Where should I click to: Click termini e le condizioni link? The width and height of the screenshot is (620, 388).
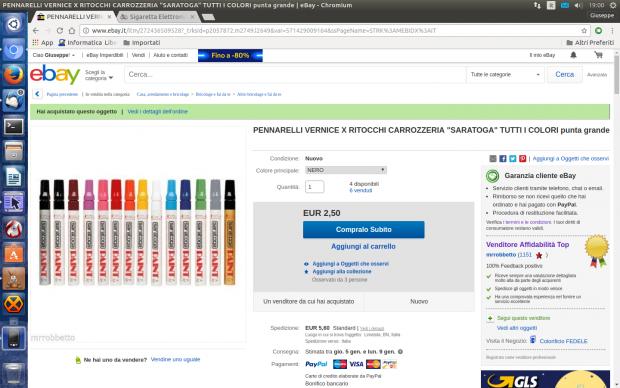tap(528, 222)
